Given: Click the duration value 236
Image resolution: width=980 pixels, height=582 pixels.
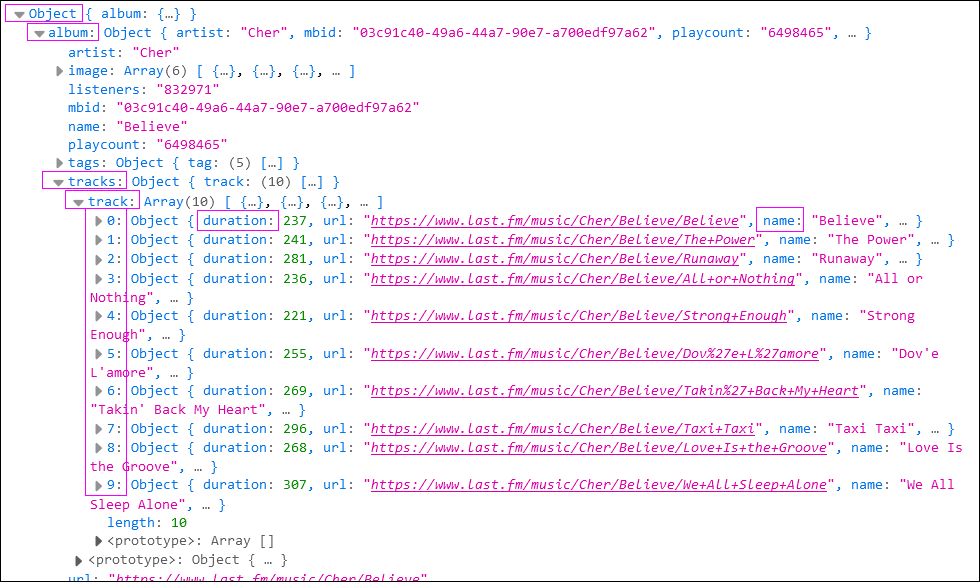Looking at the screenshot, I should [295, 279].
